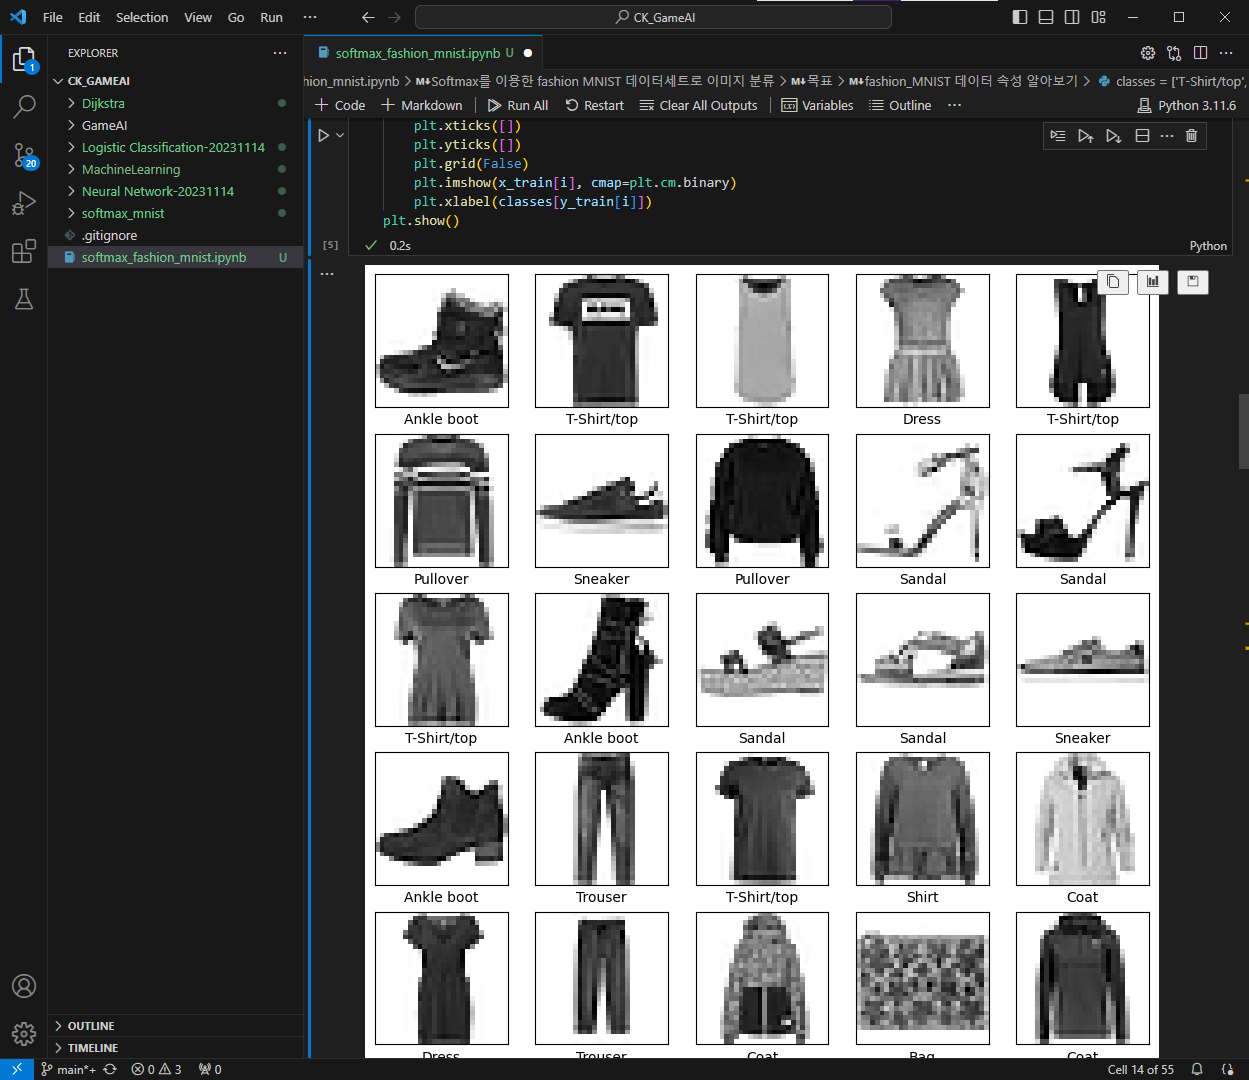Image resolution: width=1249 pixels, height=1080 pixels.
Task: Open the Source Control view
Action: [x=24, y=155]
